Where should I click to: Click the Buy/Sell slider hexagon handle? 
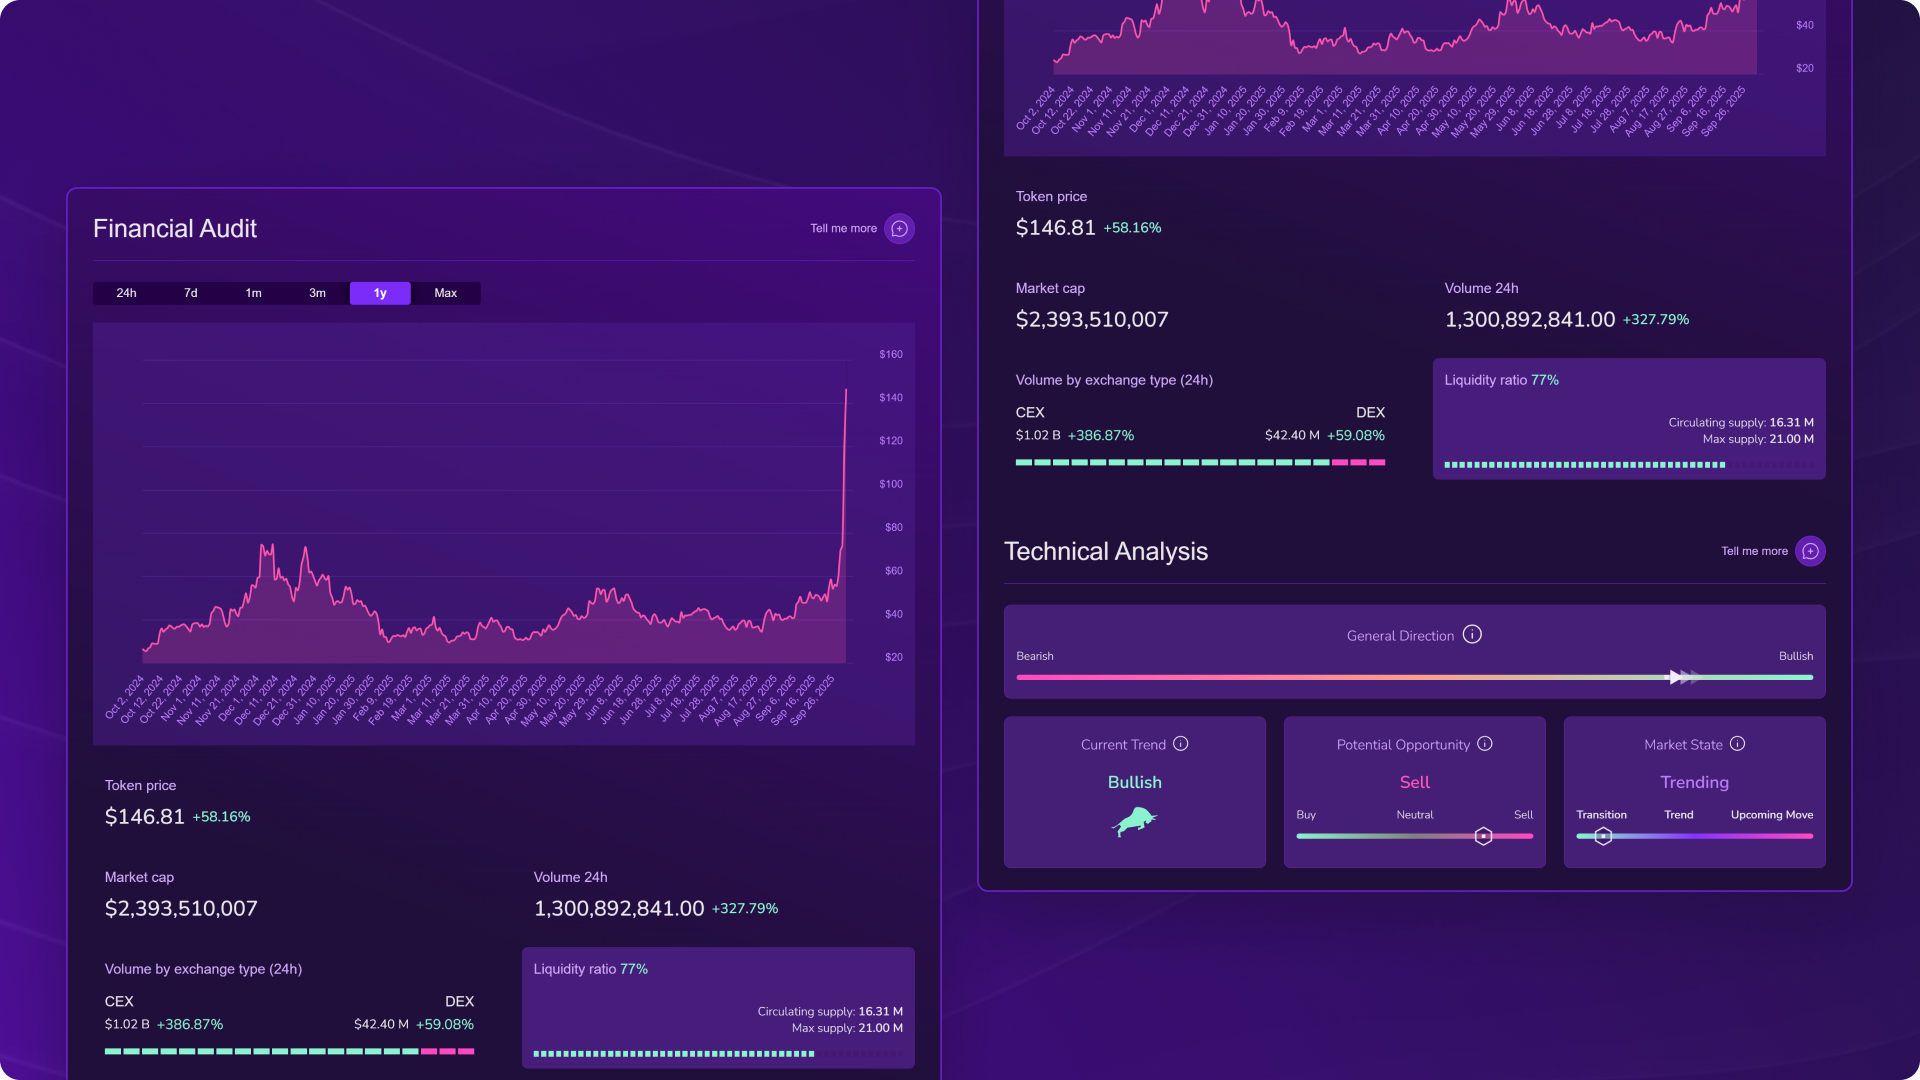(x=1483, y=836)
